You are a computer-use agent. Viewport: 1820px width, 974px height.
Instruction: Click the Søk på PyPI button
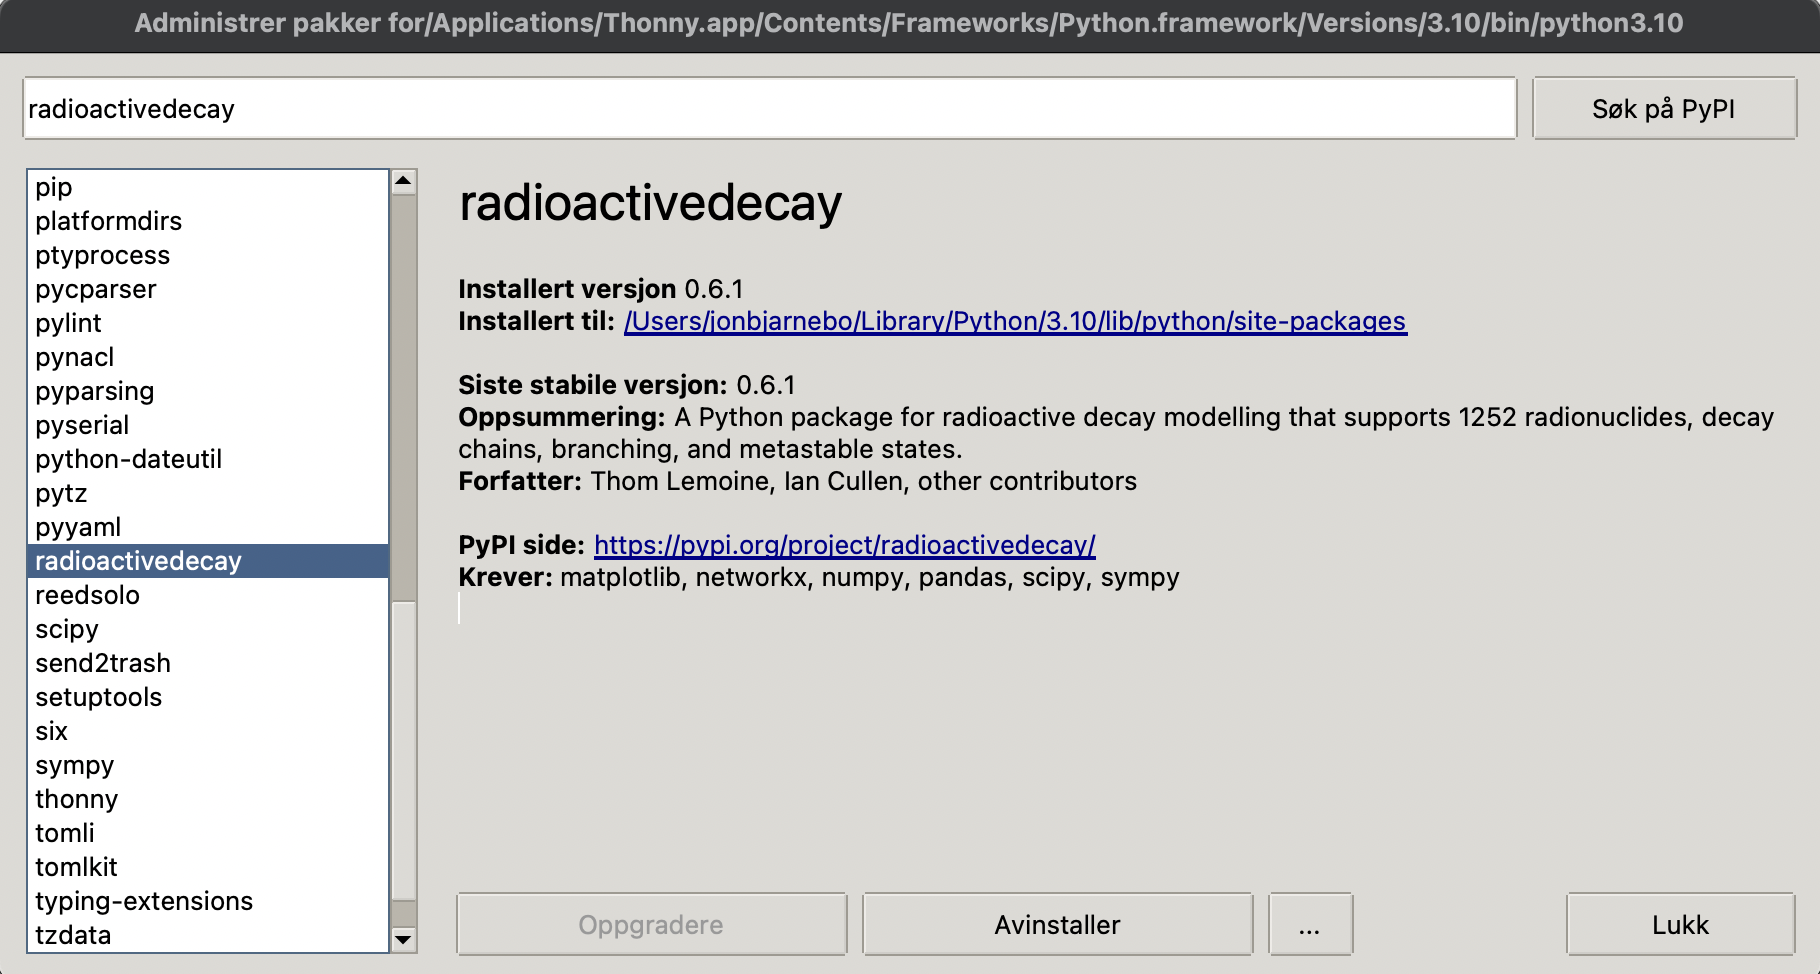tap(1663, 109)
